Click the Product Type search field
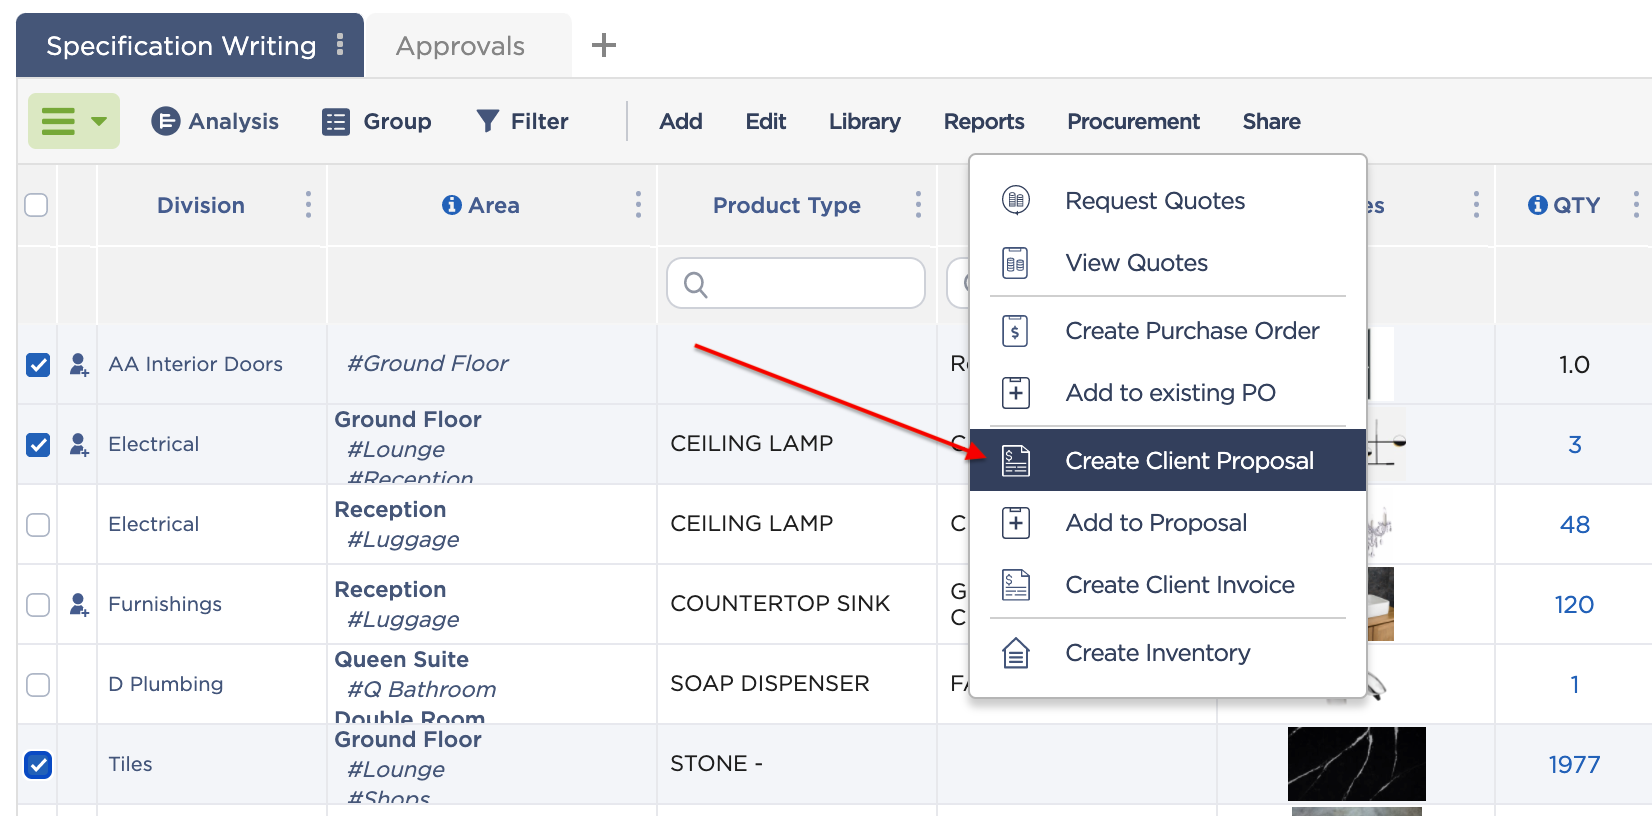The image size is (1652, 816). pos(796,284)
